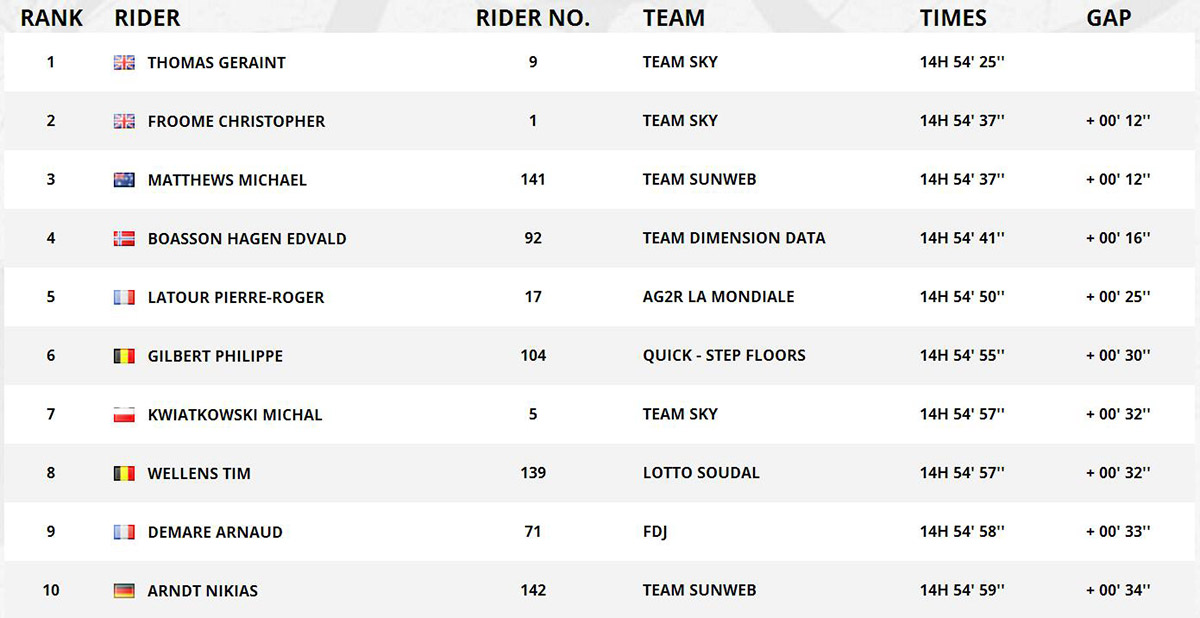Select the RANK column header

pyautogui.click(x=52, y=18)
